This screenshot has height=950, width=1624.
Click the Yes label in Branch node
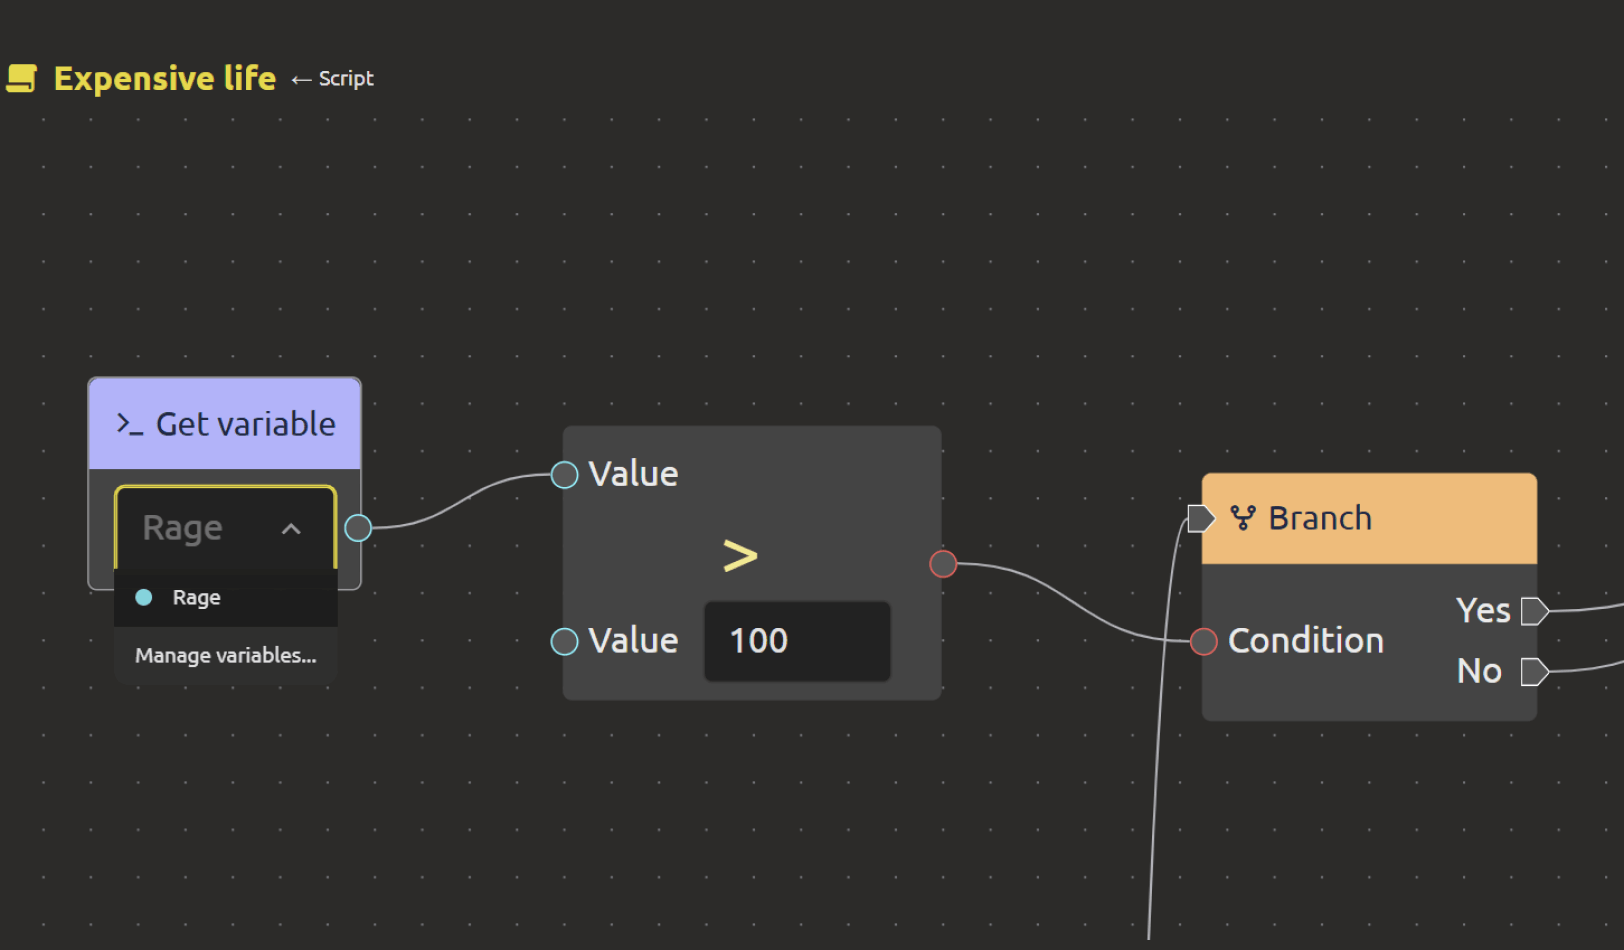[x=1483, y=610]
